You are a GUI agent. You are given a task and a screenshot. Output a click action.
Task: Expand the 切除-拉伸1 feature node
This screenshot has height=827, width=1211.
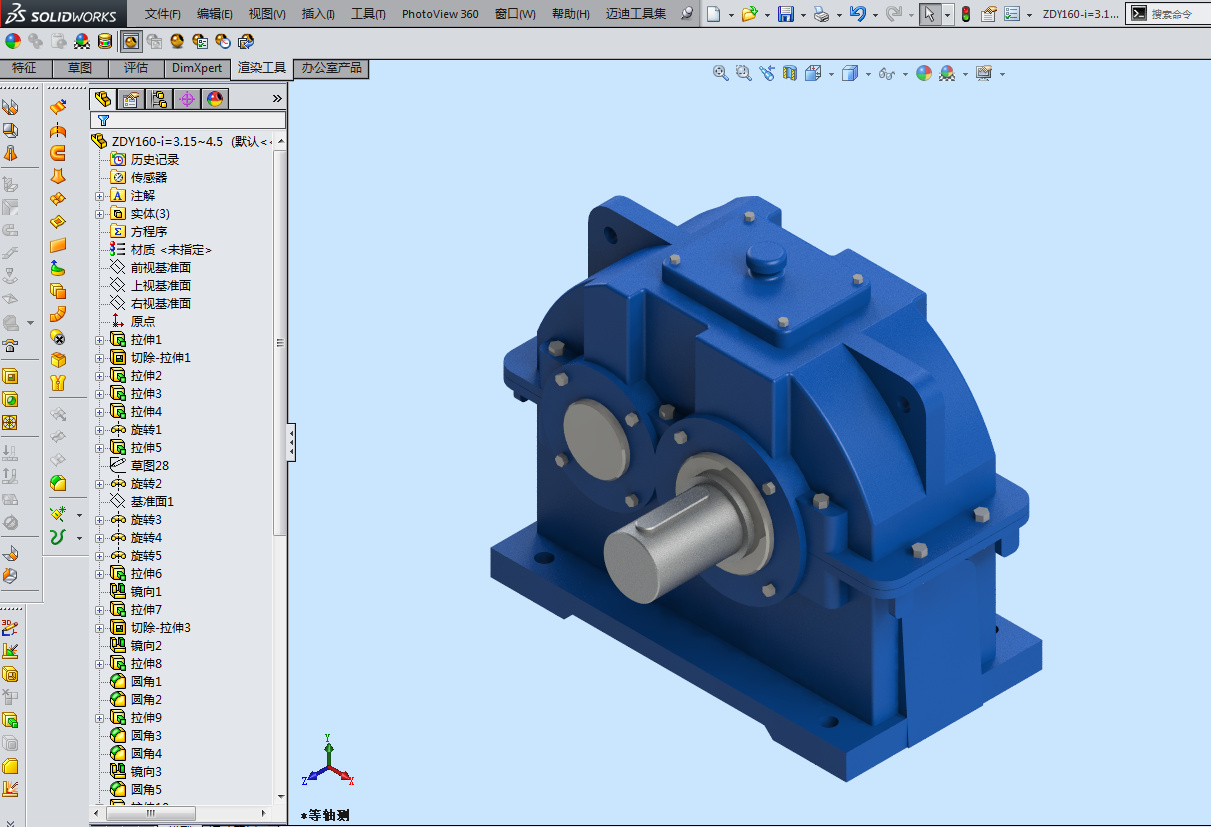[x=99, y=358]
